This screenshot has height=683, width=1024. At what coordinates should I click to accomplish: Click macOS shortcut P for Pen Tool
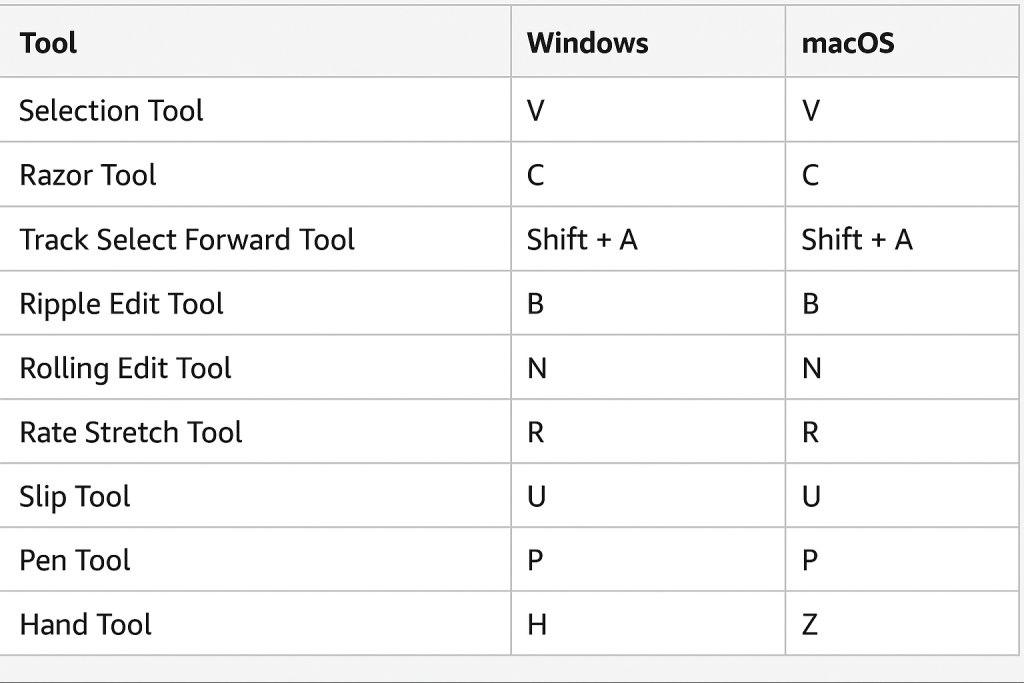pos(810,560)
